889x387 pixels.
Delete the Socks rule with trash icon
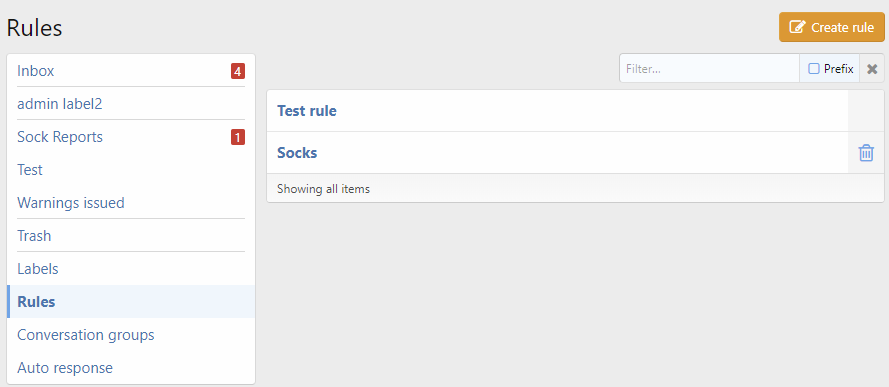(866, 152)
